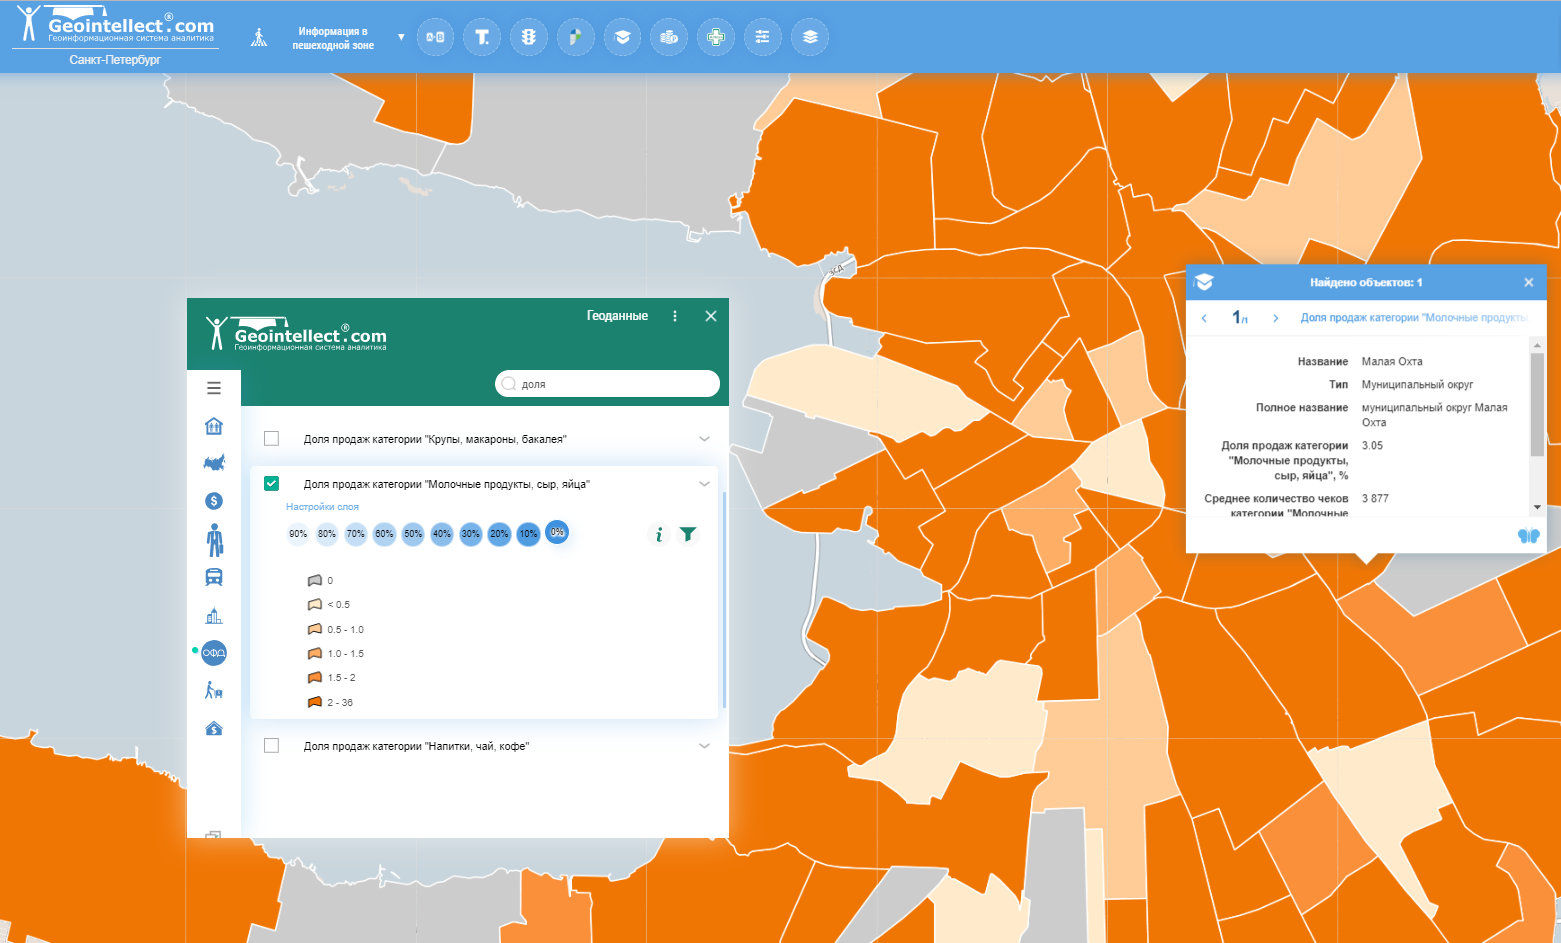Select the Russia map sidebar category
This screenshot has width=1561, height=943.
point(214,463)
